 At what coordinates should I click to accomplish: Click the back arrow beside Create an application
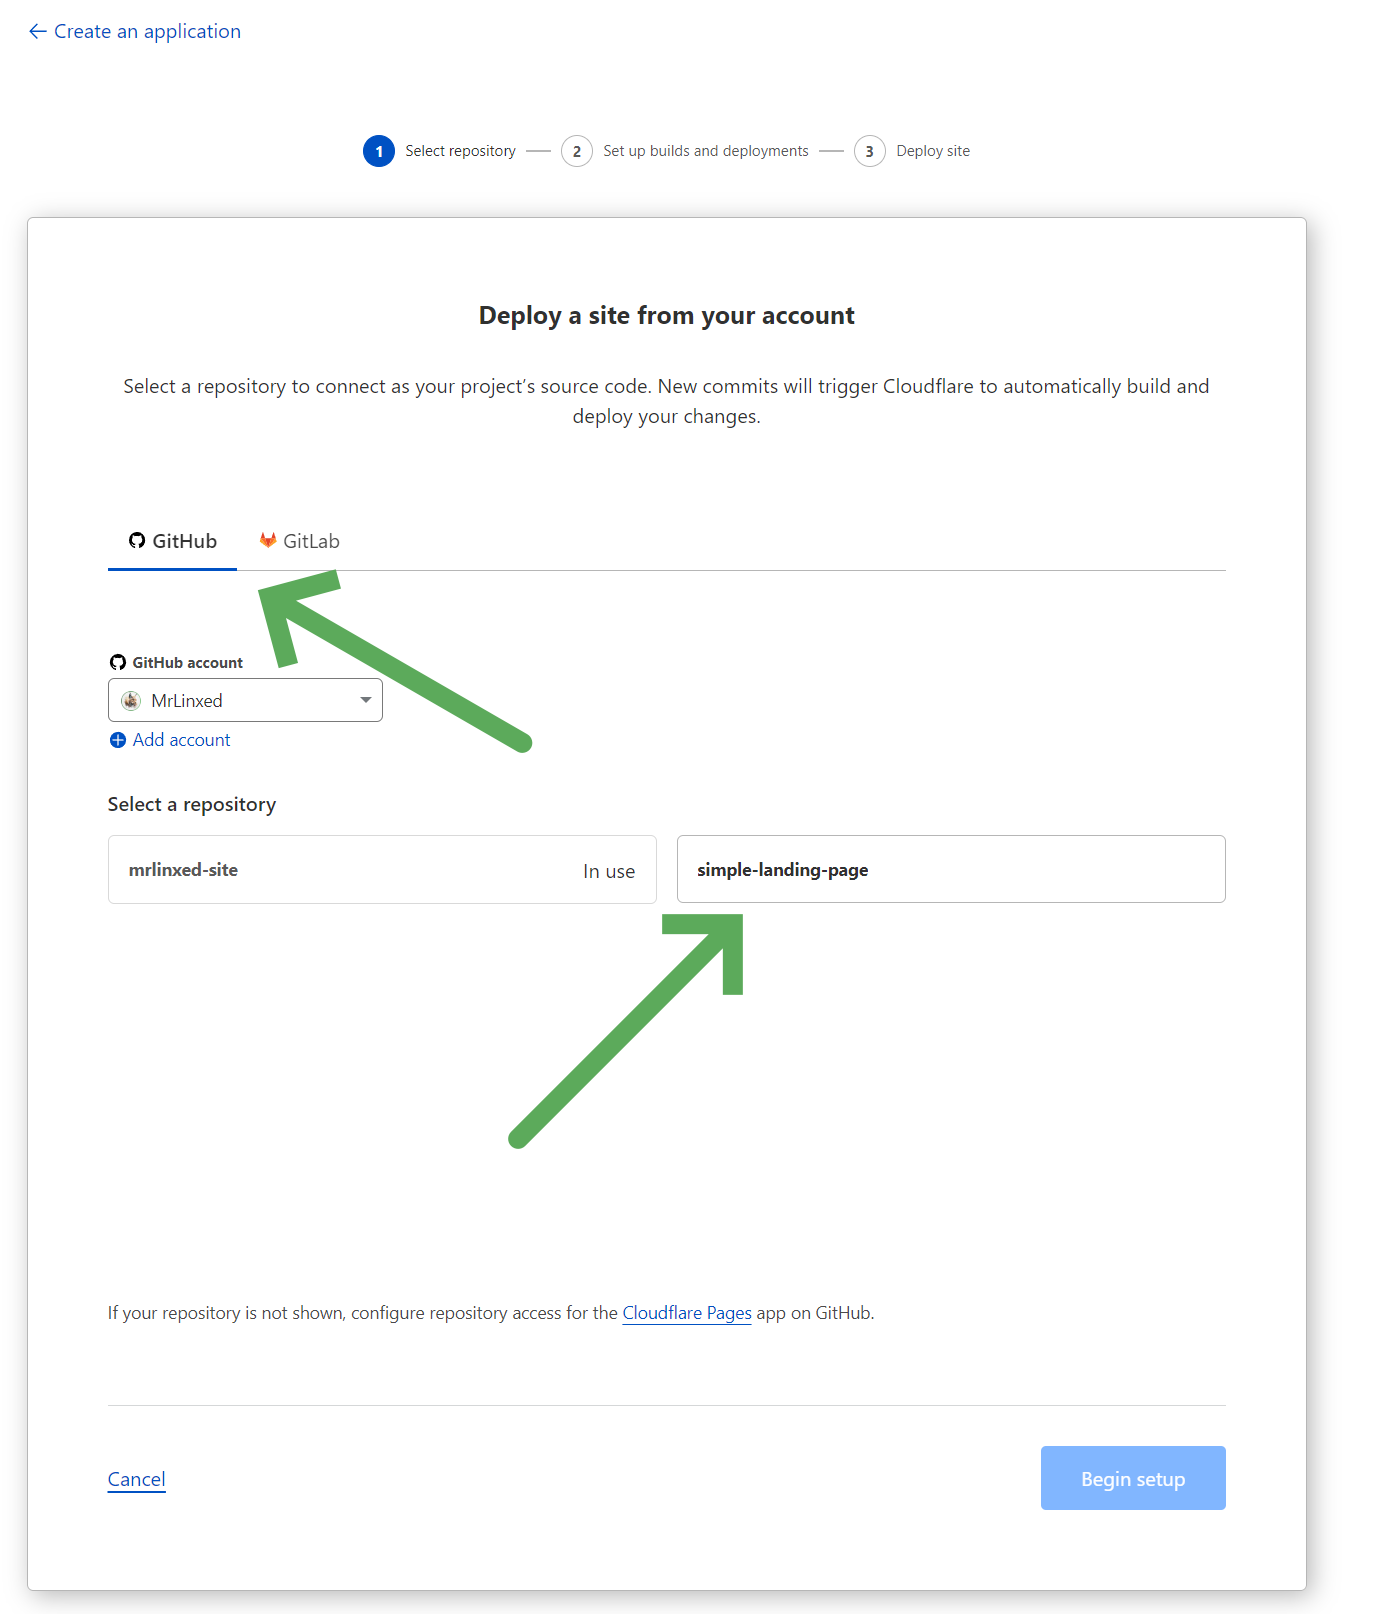pos(37,31)
